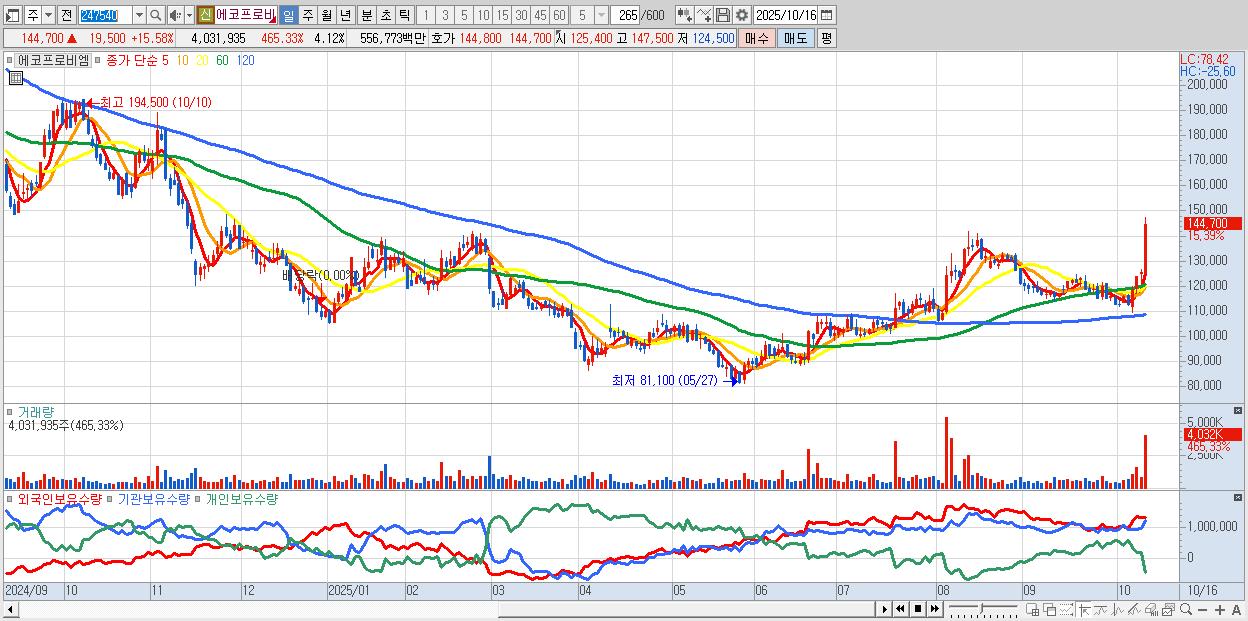The width and height of the screenshot is (1248, 621).
Task: Select the 월 monthly period toggle
Action: click(x=326, y=15)
